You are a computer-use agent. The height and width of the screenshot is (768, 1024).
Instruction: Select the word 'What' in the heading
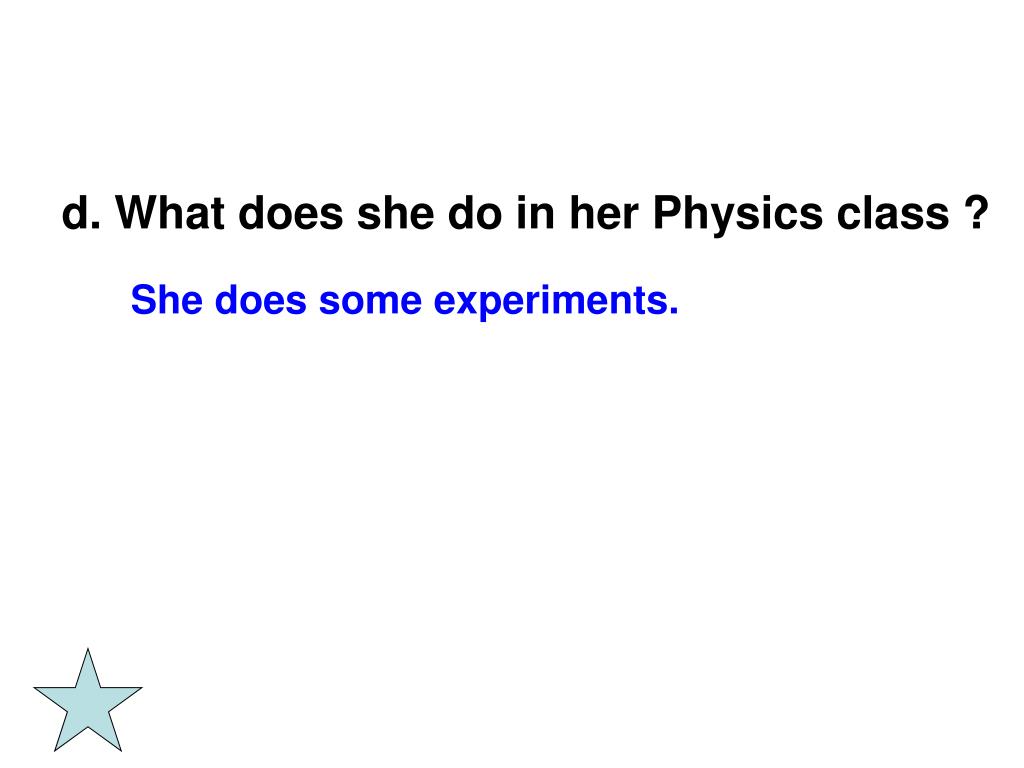click(170, 213)
